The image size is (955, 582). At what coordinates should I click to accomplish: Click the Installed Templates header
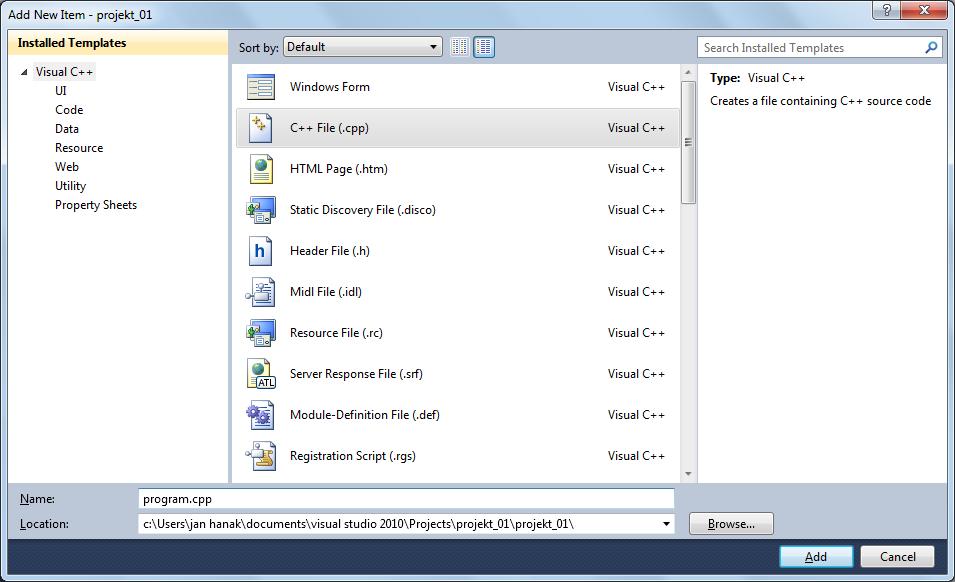pos(118,43)
